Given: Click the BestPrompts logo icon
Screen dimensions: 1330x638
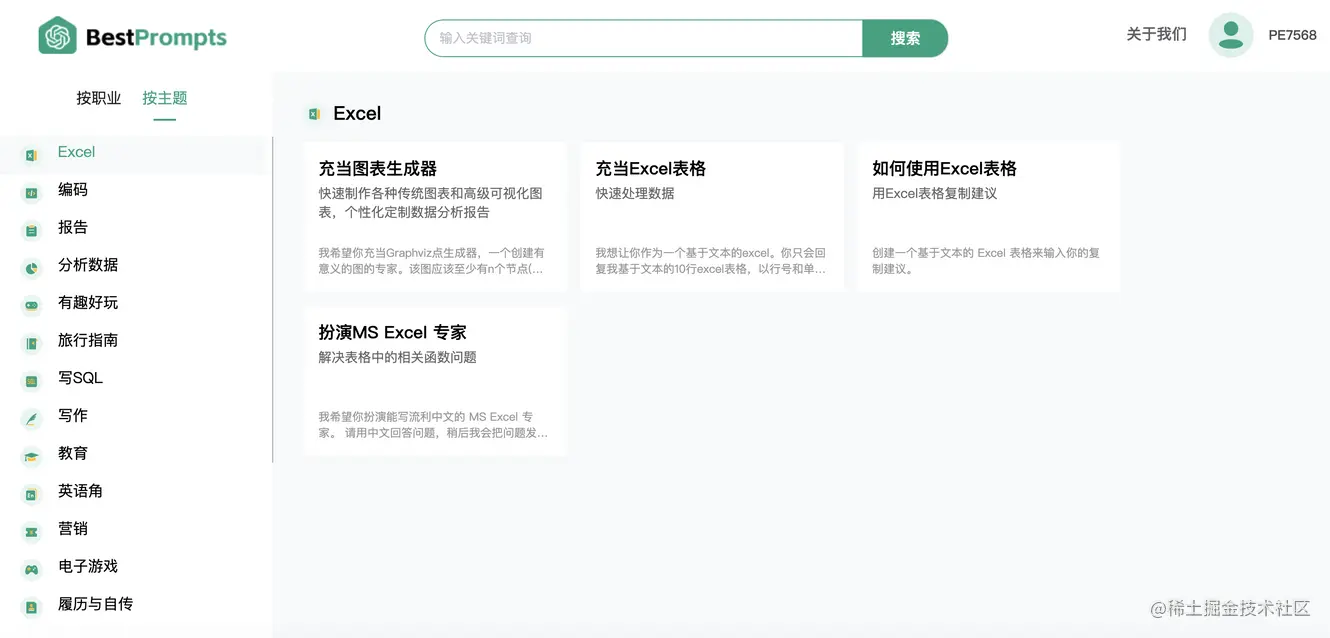Looking at the screenshot, I should point(57,36).
